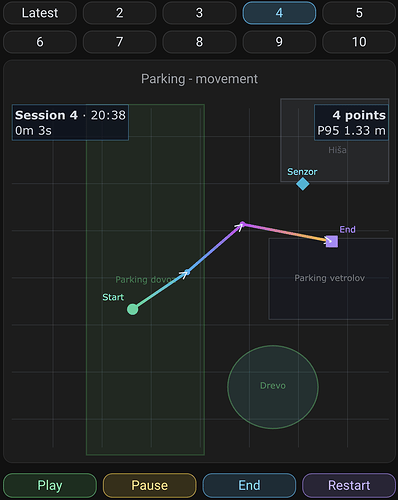This screenshot has height=500, width=398.
Task: Open session 10
Action: pyautogui.click(x=359, y=42)
